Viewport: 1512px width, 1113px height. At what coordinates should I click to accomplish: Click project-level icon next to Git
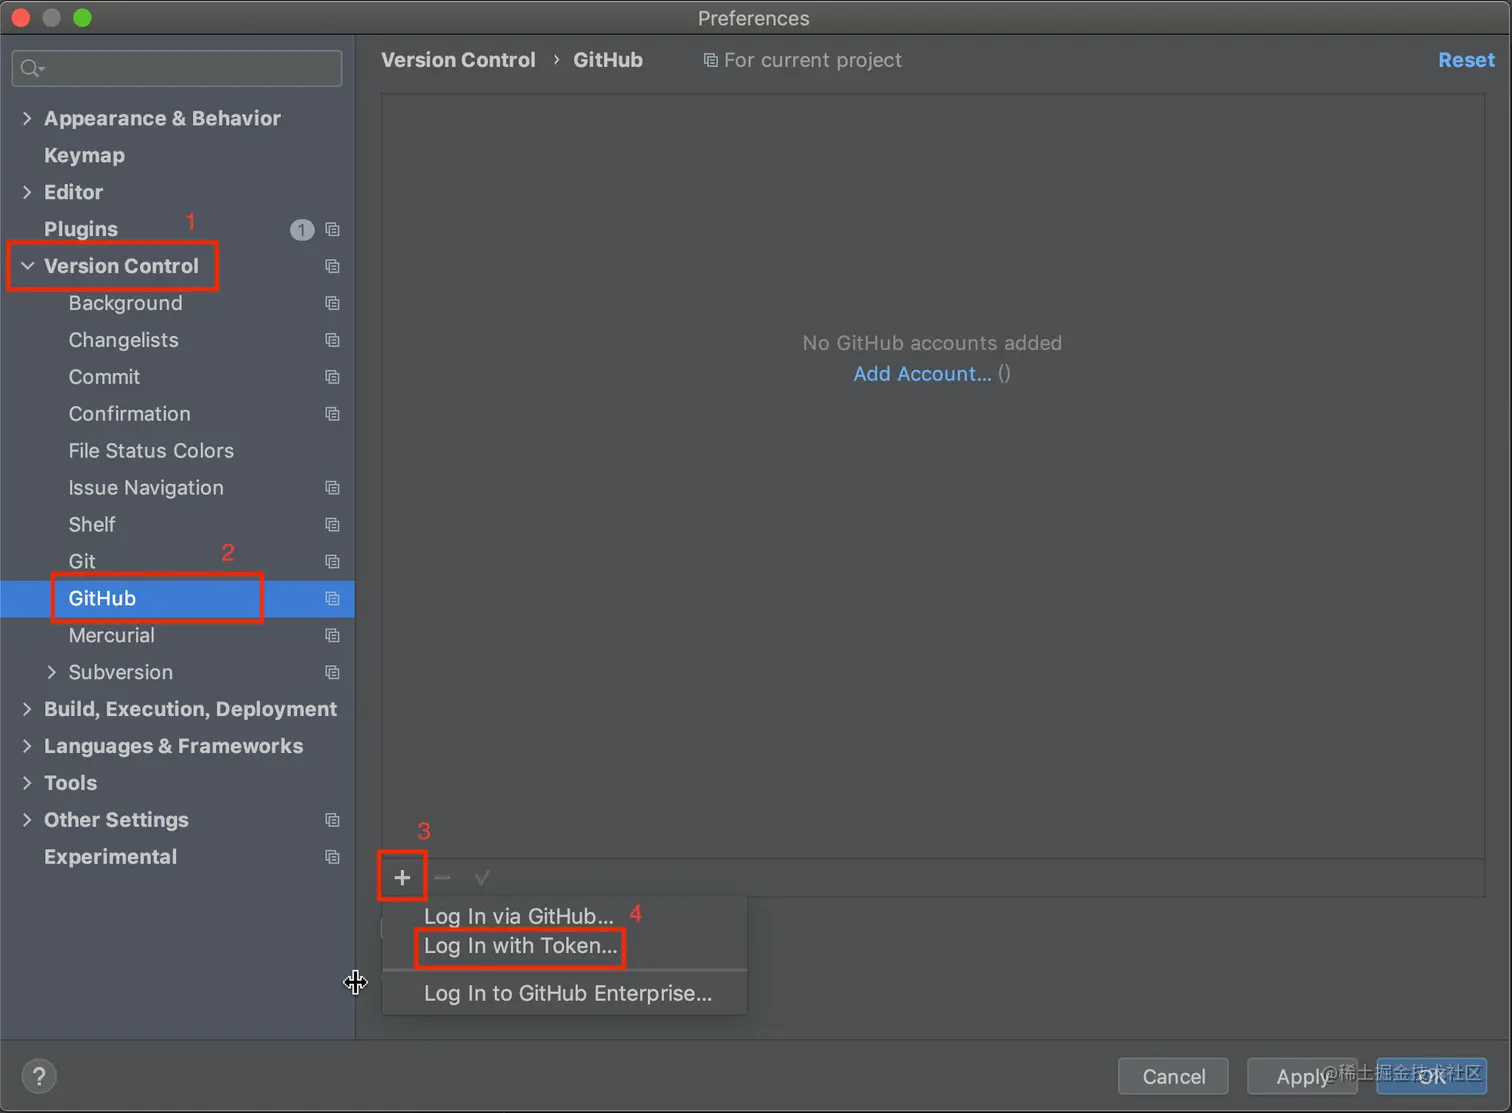point(333,562)
